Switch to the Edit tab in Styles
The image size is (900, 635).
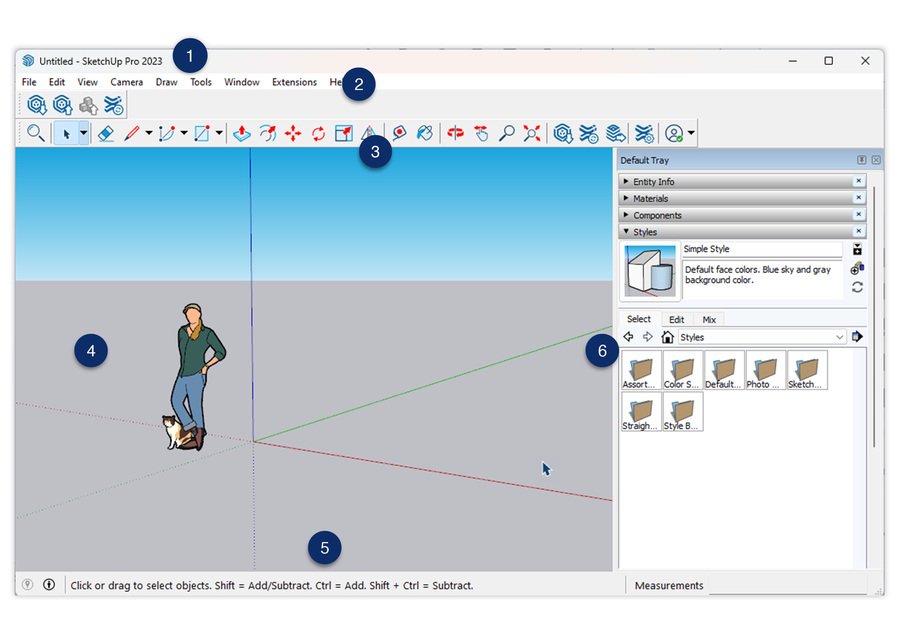676,320
